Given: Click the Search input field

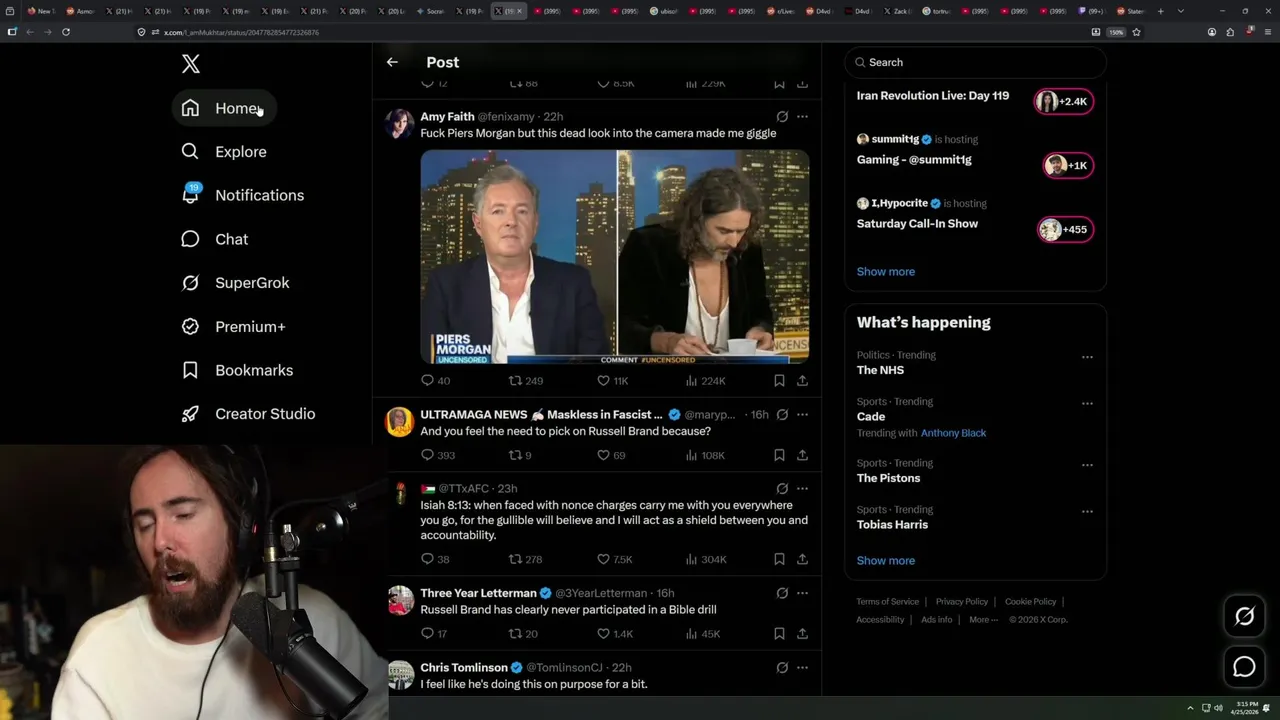Looking at the screenshot, I should pos(975,62).
